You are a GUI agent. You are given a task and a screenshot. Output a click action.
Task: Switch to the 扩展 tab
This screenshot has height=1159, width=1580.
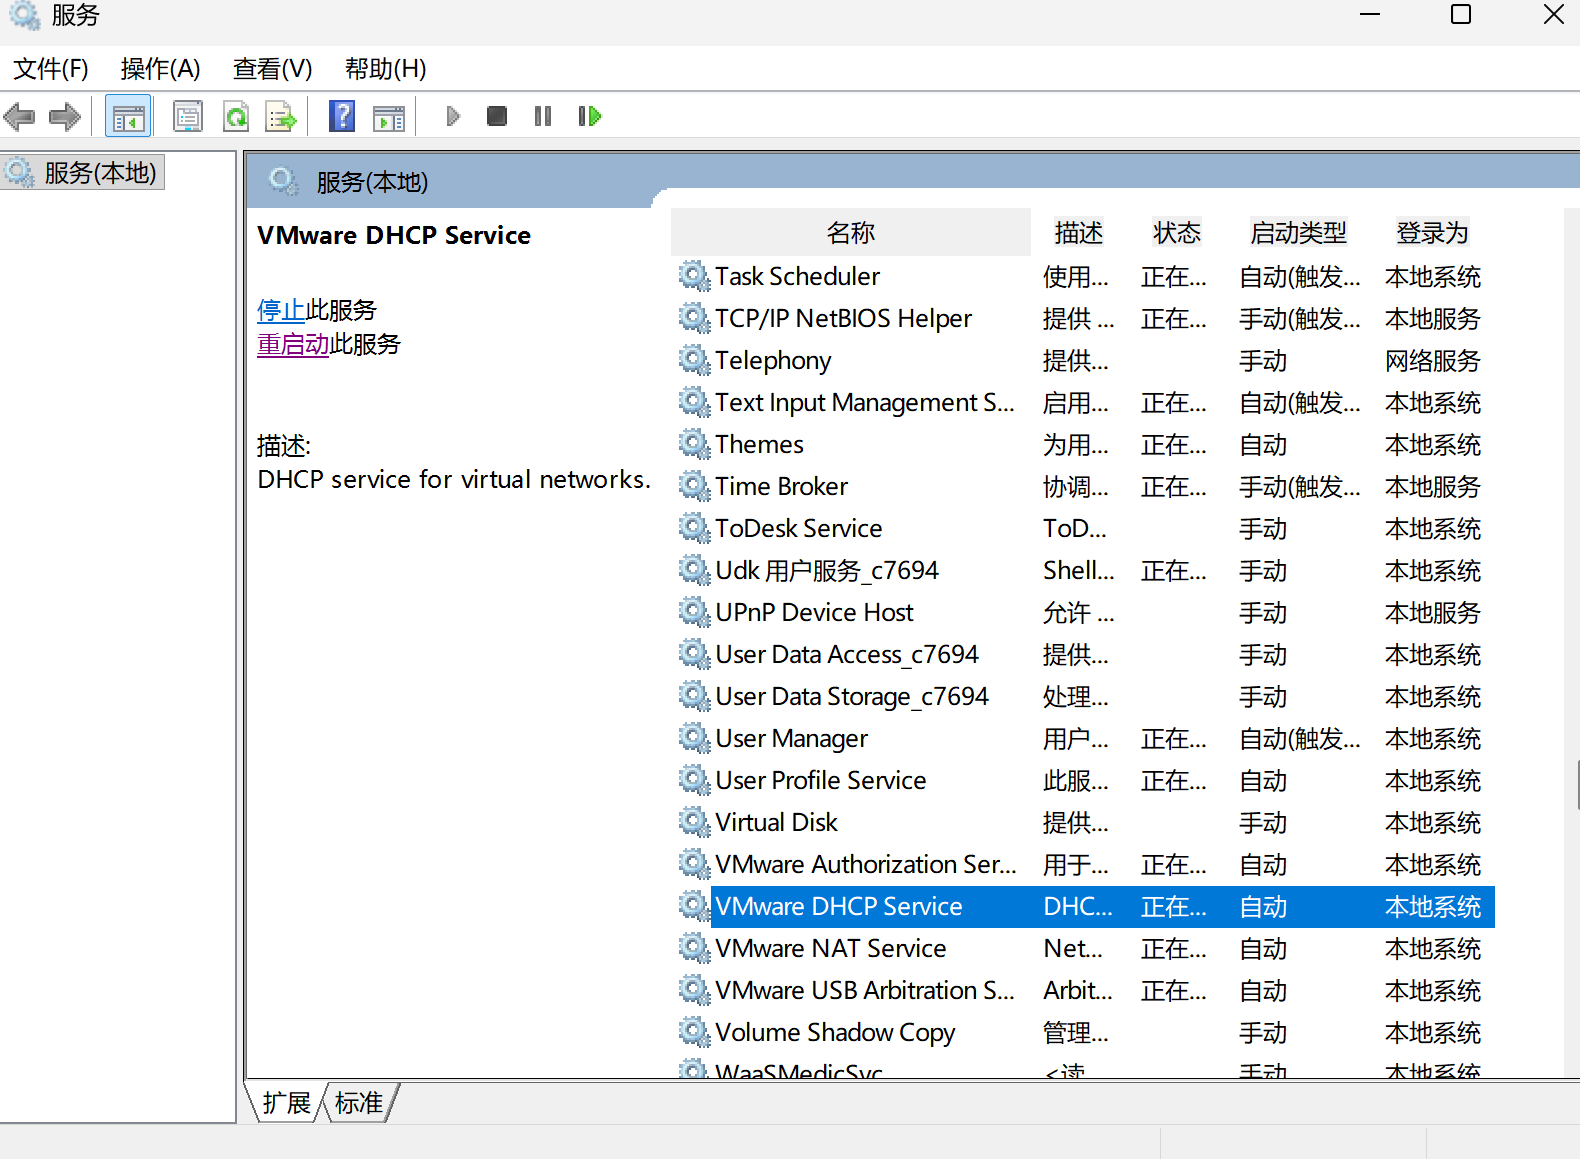coord(287,1103)
